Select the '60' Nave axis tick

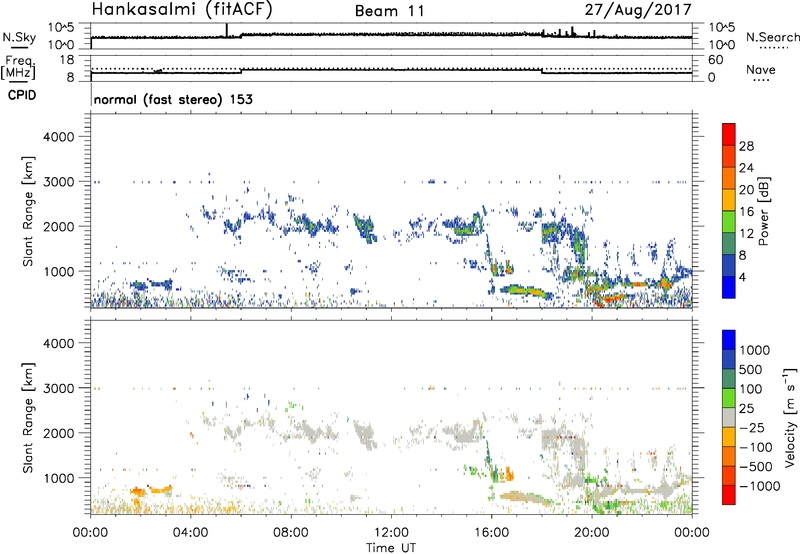[716, 60]
